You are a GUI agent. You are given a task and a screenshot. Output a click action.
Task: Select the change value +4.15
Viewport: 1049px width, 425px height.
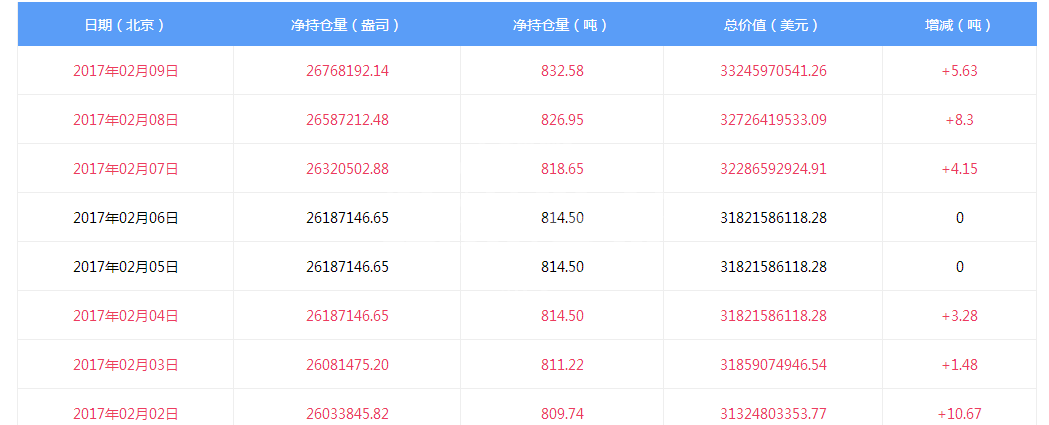(x=959, y=169)
